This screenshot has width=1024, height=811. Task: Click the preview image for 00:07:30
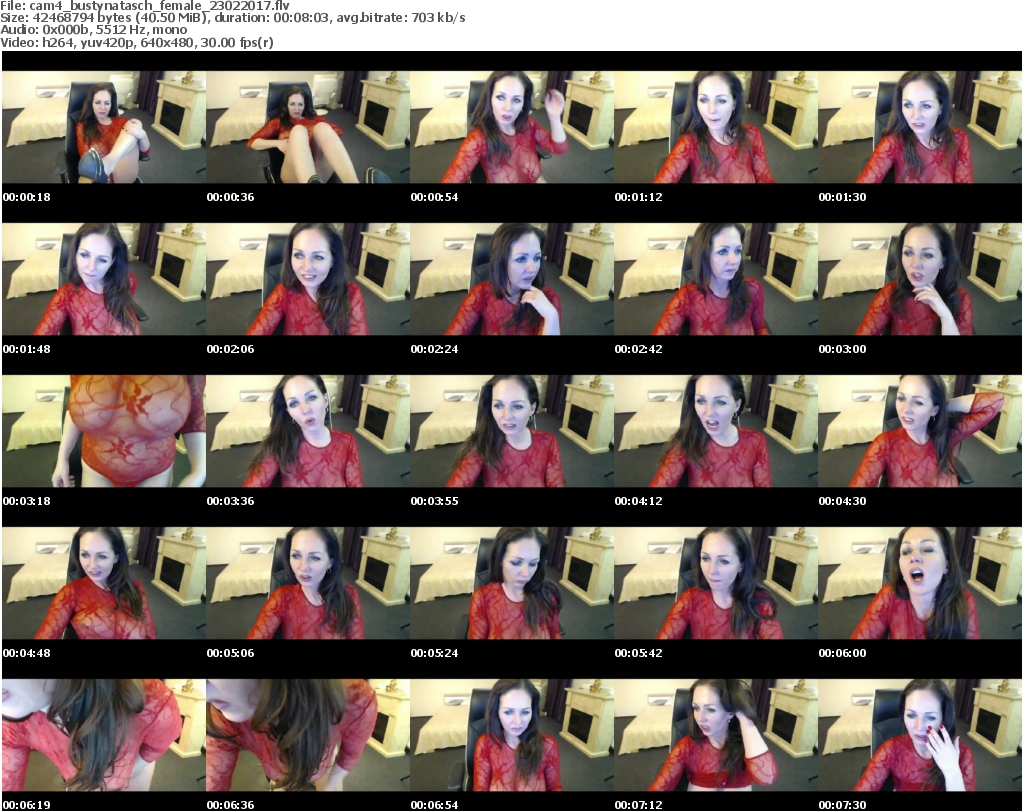click(920, 735)
